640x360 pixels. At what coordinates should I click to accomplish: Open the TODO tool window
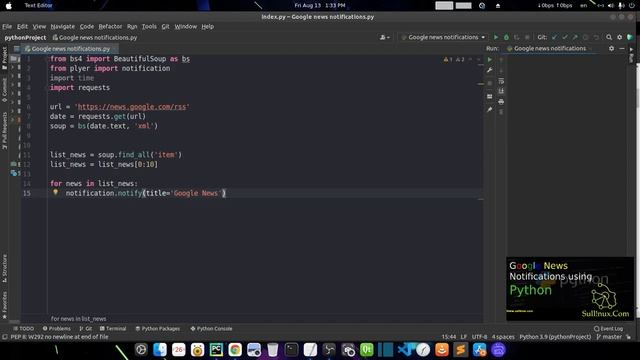pyautogui.click(x=24, y=329)
